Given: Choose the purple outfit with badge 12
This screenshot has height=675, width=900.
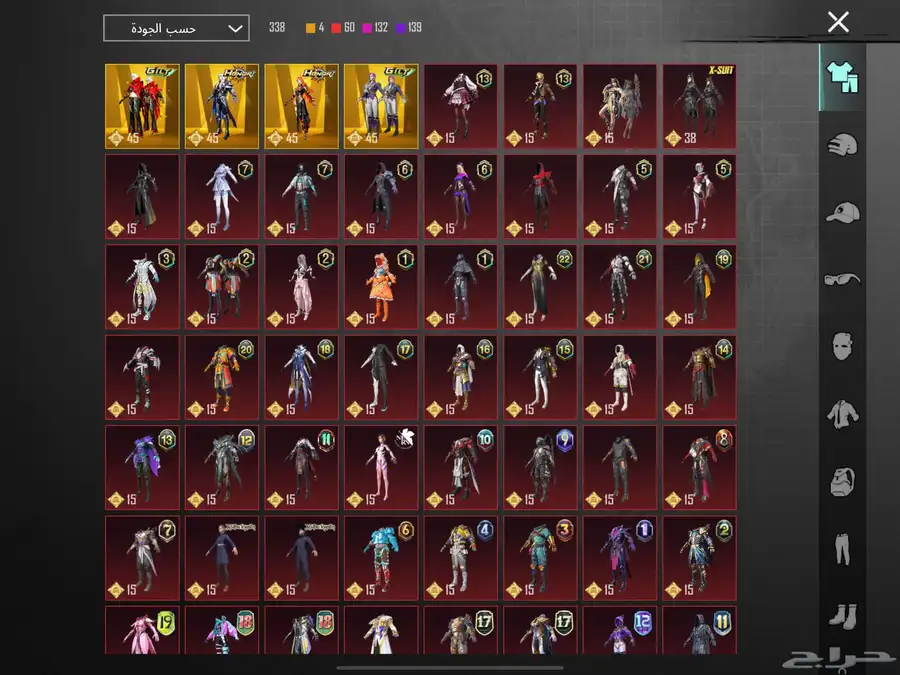Looking at the screenshot, I should click(620, 630).
